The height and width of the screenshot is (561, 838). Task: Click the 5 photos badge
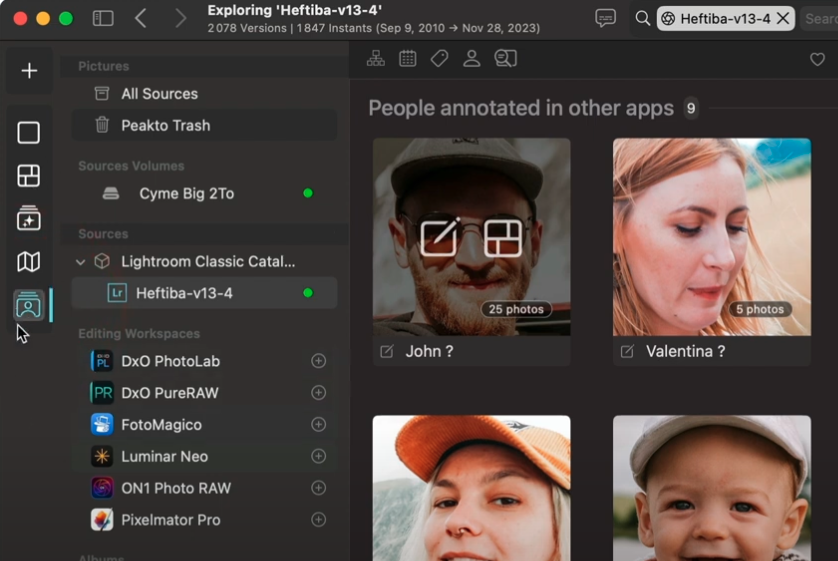(759, 309)
